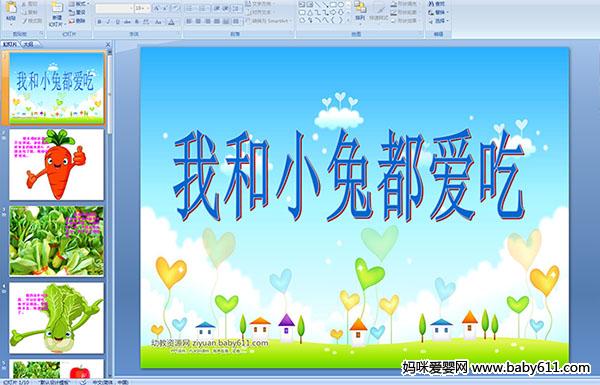Switch to the Slides pane tab
Screen dimensions: 600x385
point(10,44)
